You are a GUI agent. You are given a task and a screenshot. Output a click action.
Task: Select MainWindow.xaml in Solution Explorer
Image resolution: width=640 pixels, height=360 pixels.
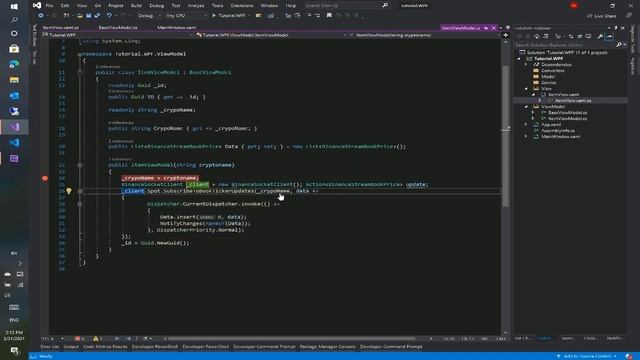click(x=560, y=137)
